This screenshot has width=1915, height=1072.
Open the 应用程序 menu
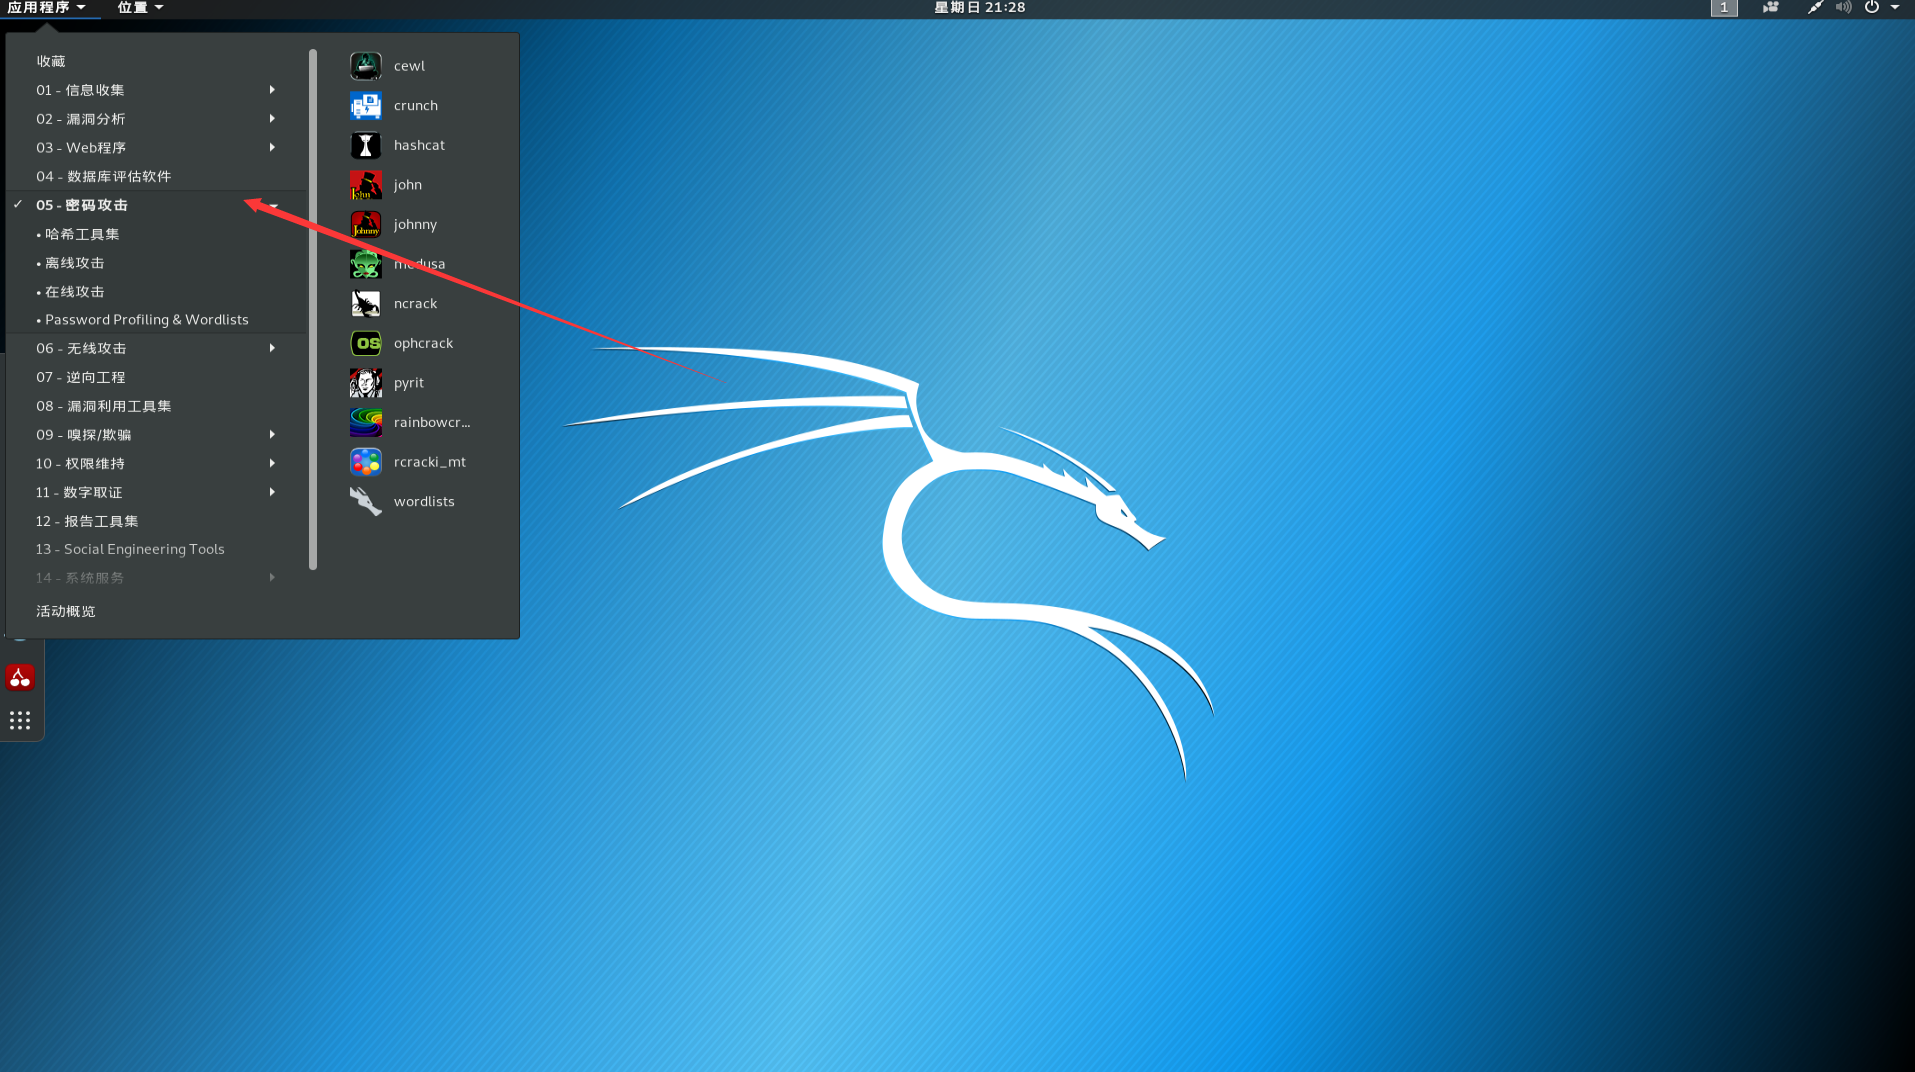(46, 8)
